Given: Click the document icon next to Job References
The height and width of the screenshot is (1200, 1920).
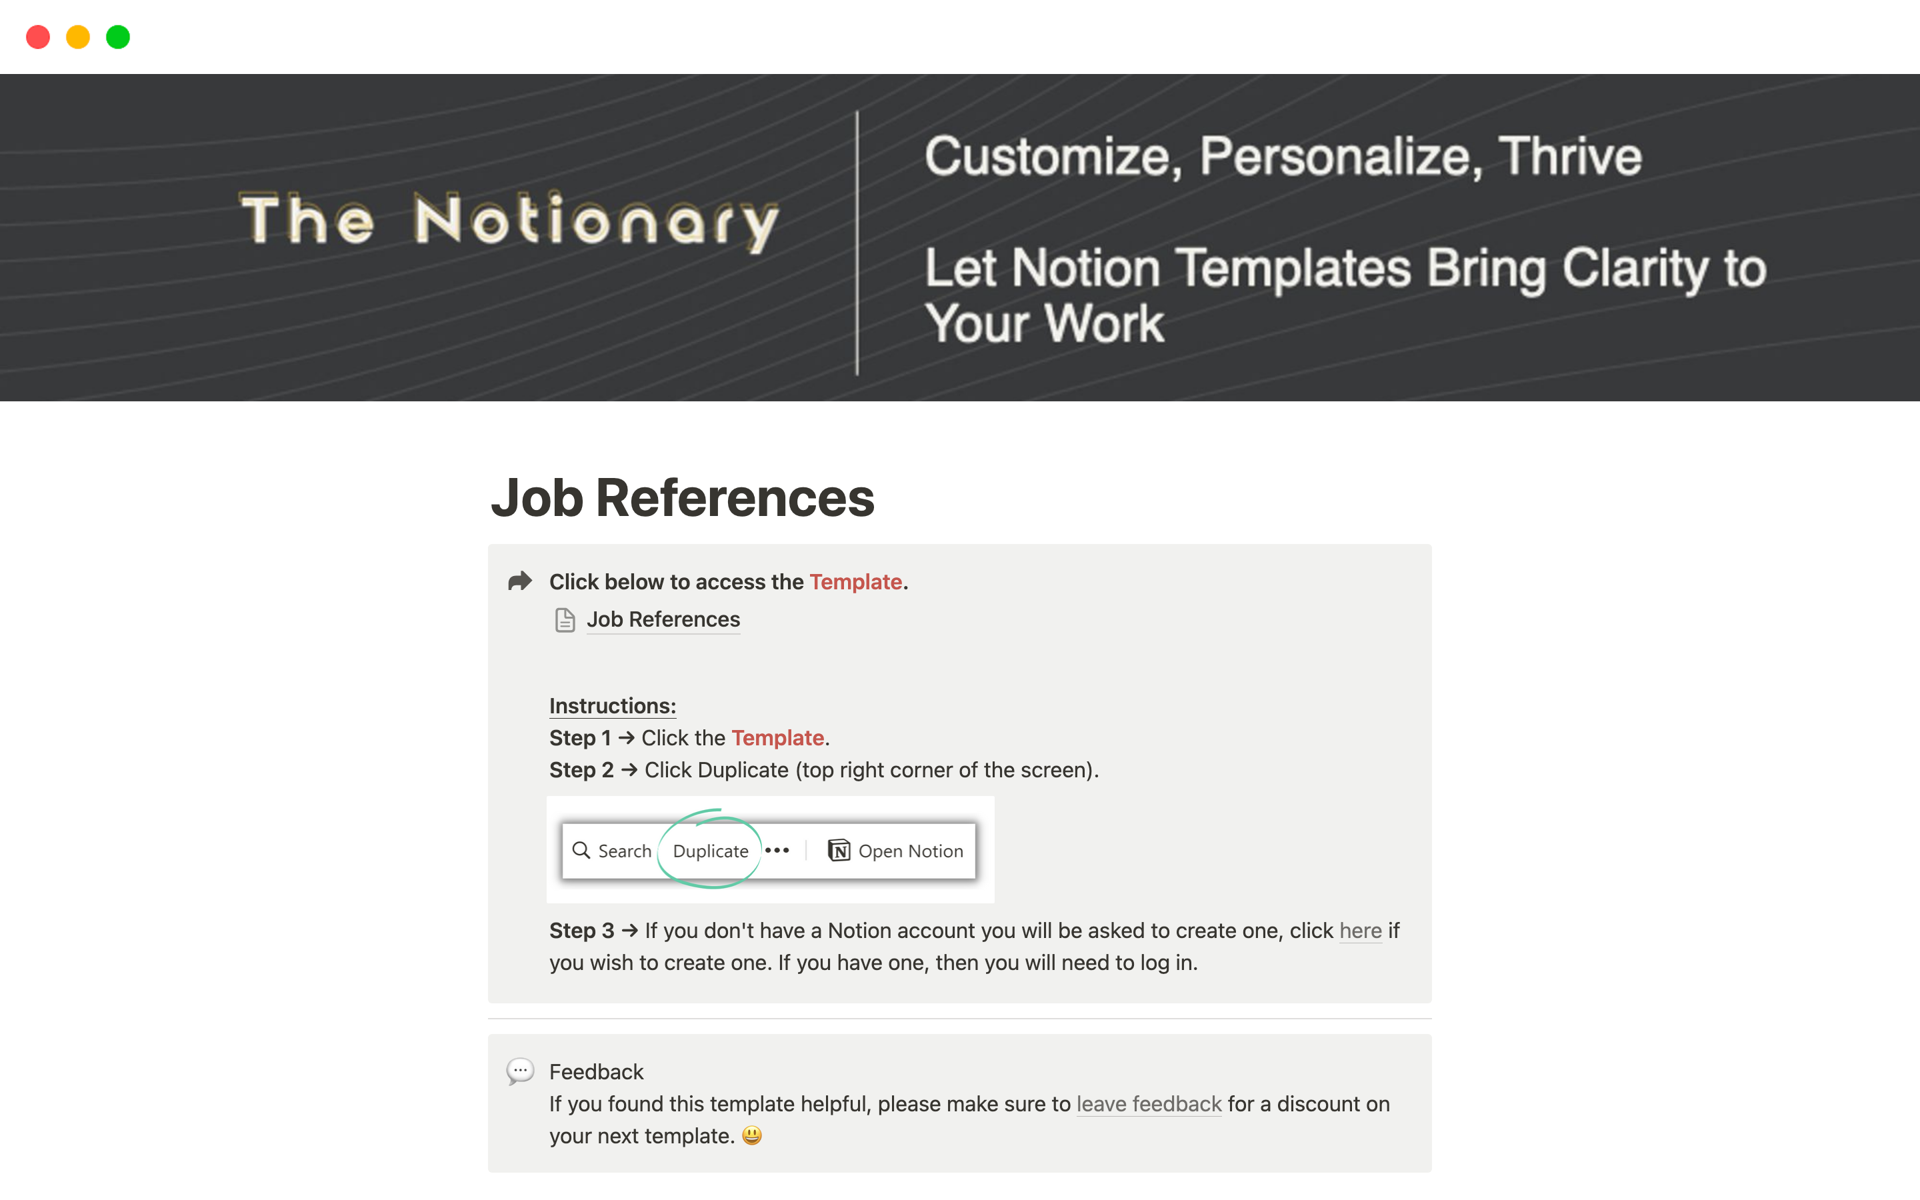Looking at the screenshot, I should tap(565, 619).
